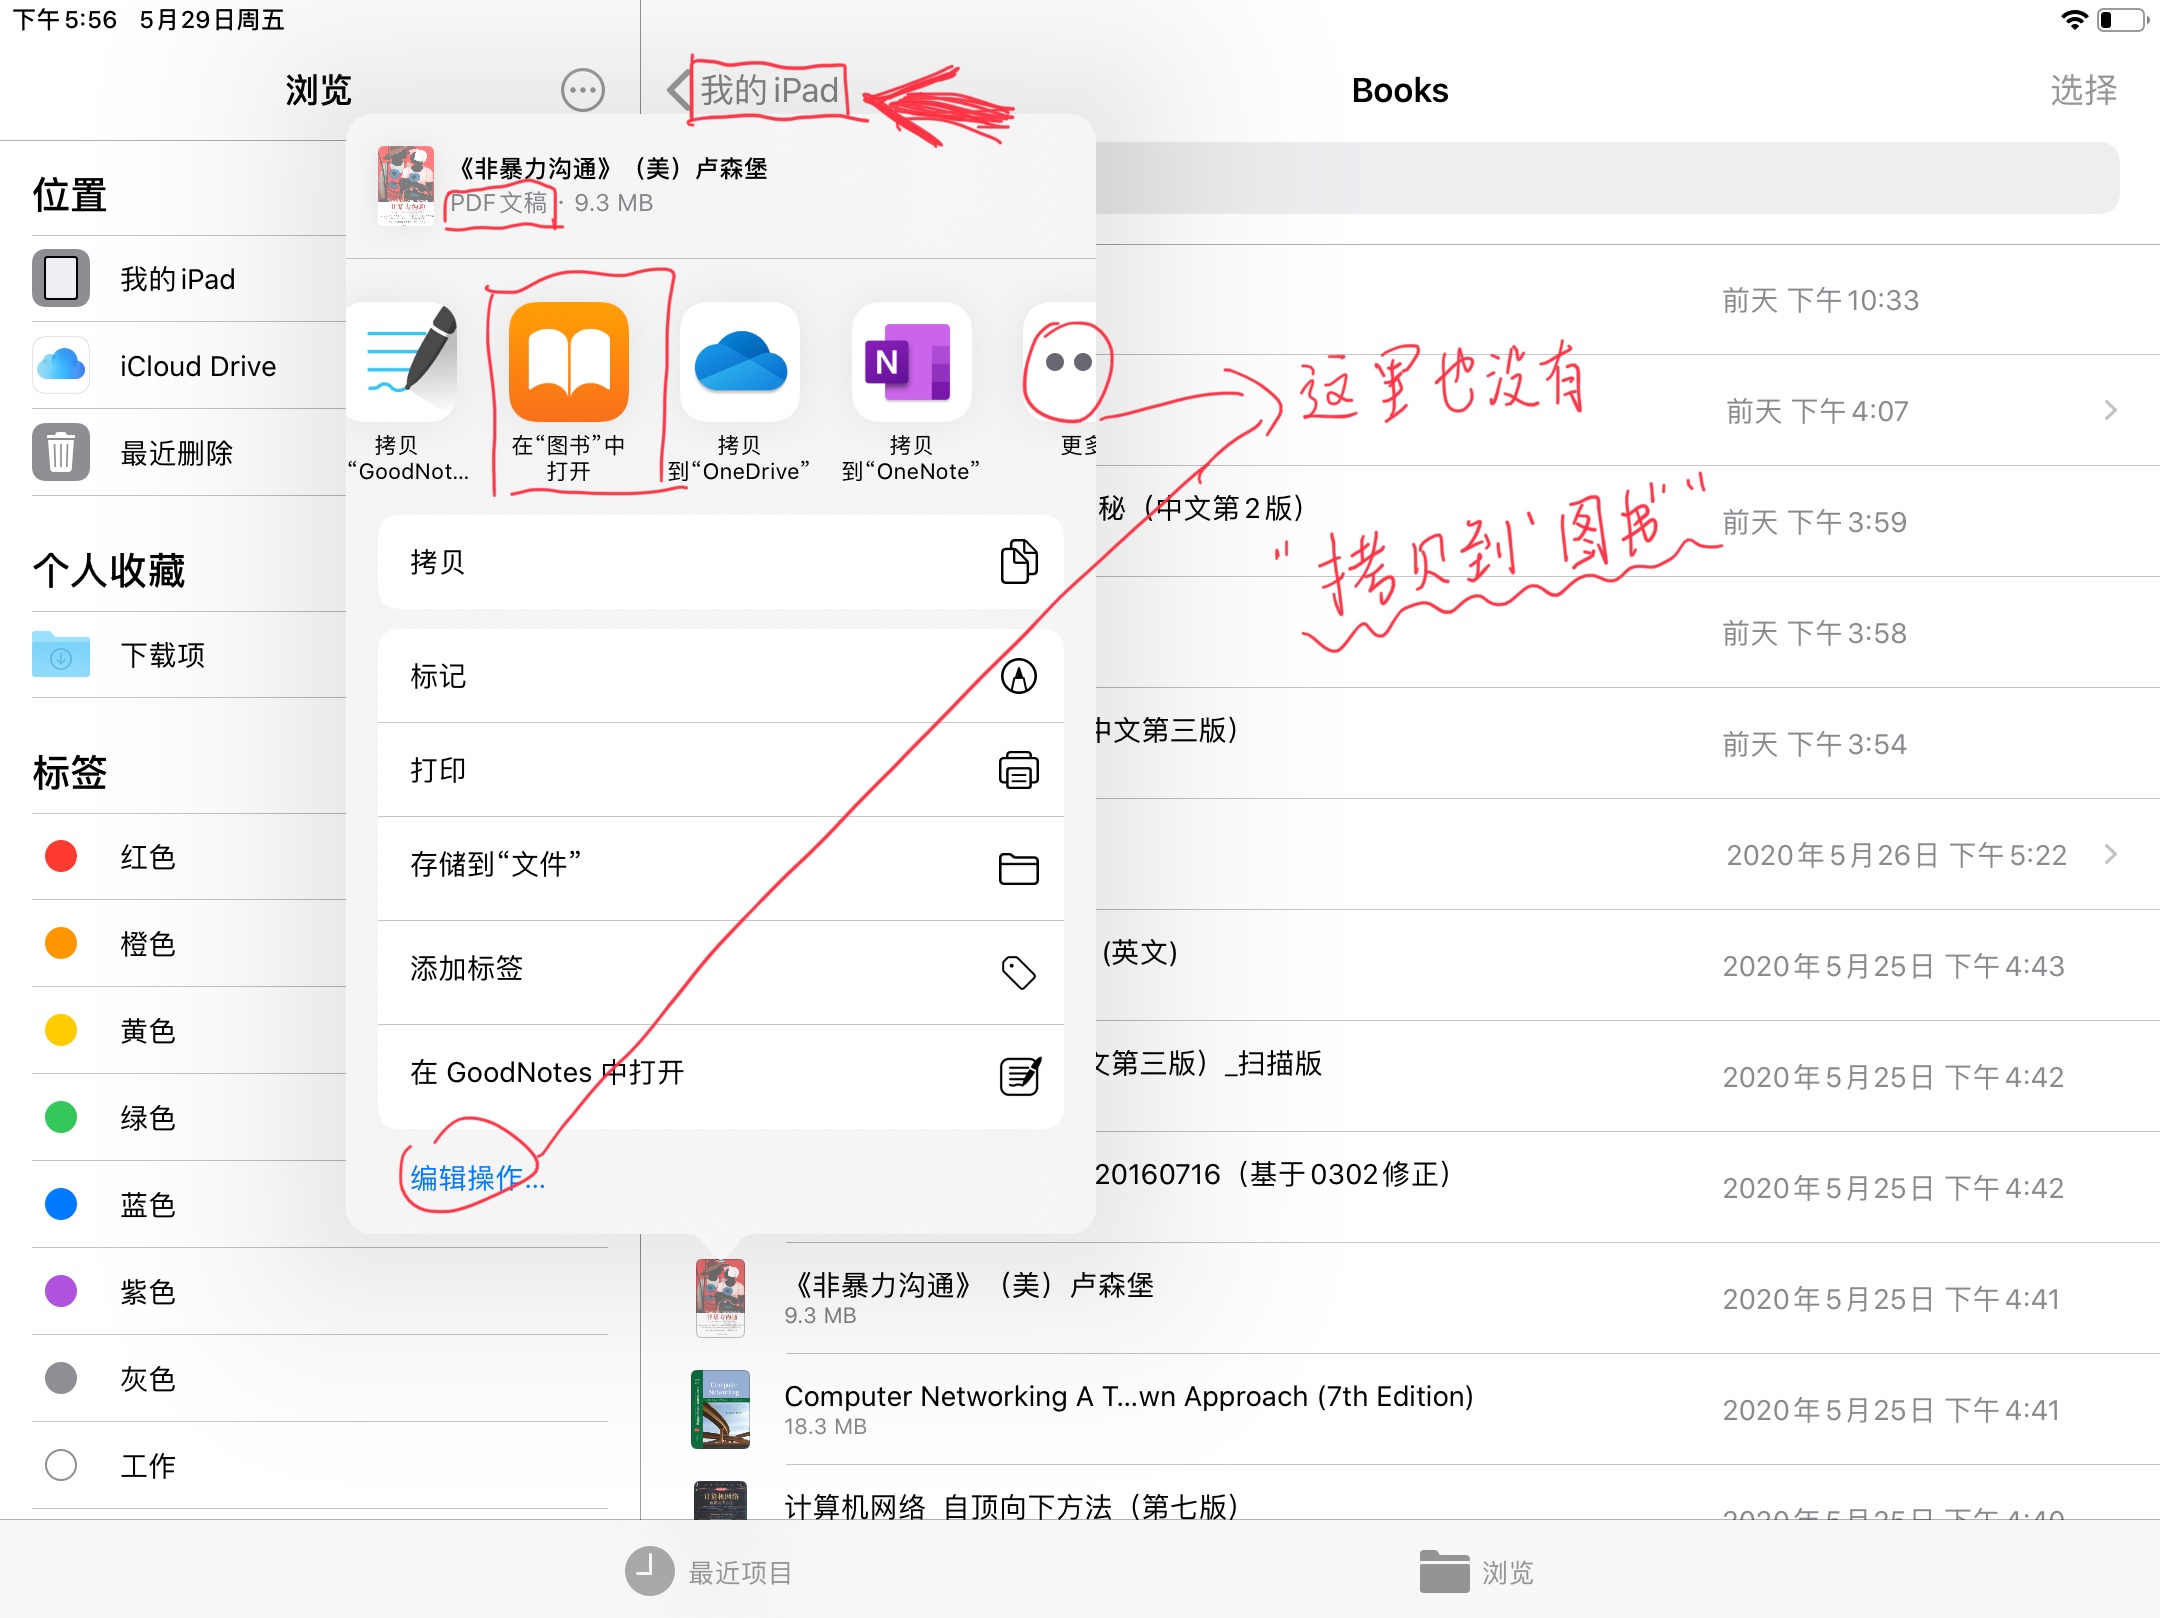Open the Browse sidebar options ellipsis
This screenshot has height=1618, width=2160.
582,90
